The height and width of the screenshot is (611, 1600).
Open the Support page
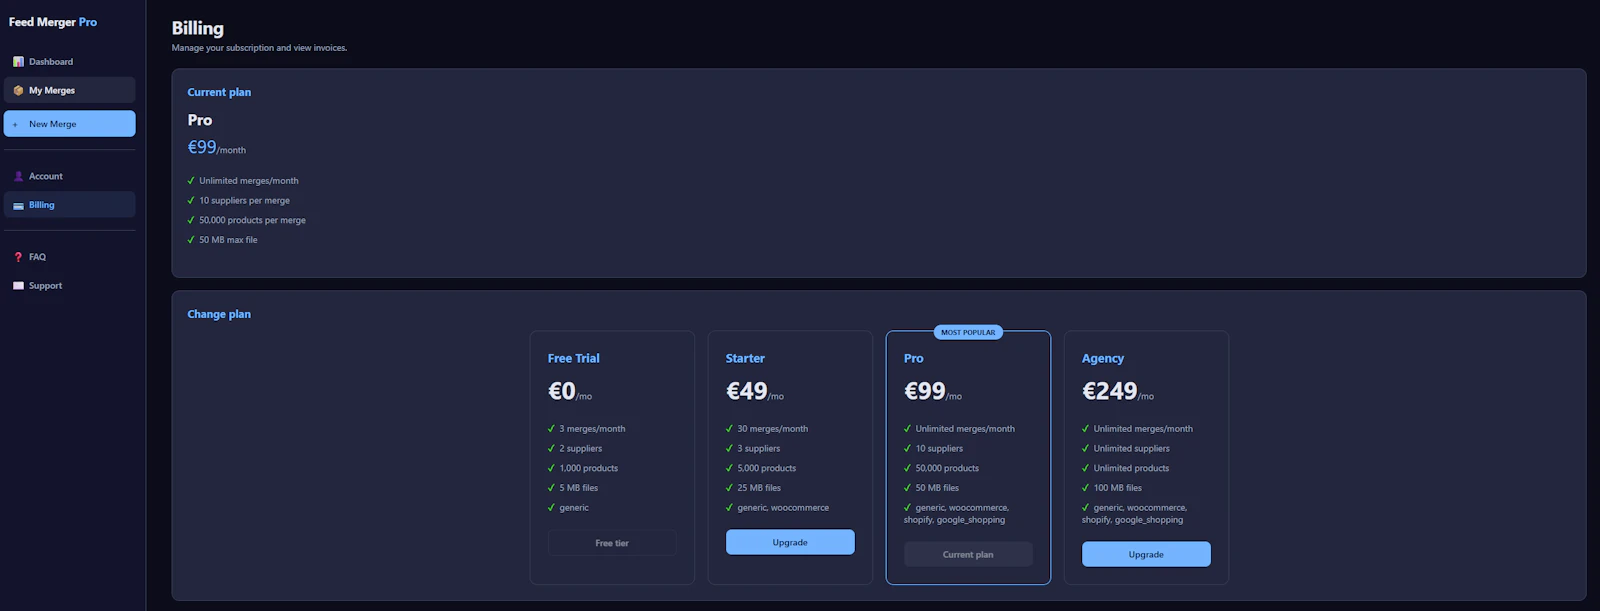click(x=69, y=286)
